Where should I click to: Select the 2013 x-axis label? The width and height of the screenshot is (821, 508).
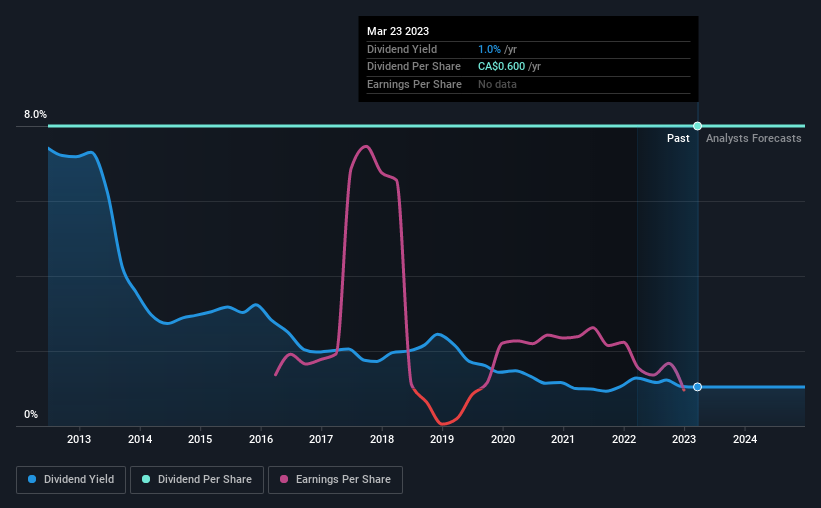point(79,439)
